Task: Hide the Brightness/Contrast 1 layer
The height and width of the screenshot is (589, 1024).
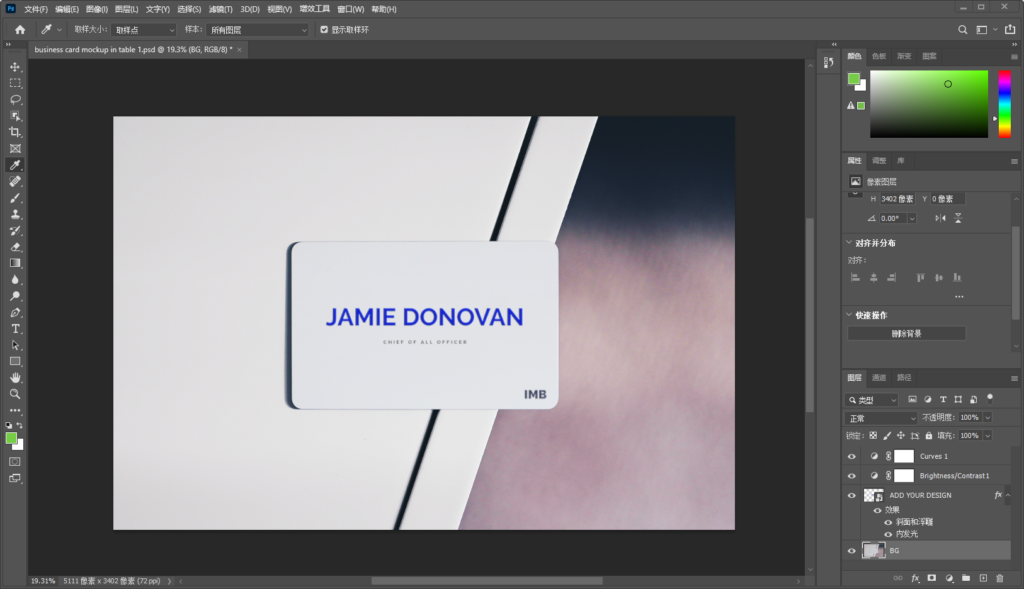Action: [852, 476]
